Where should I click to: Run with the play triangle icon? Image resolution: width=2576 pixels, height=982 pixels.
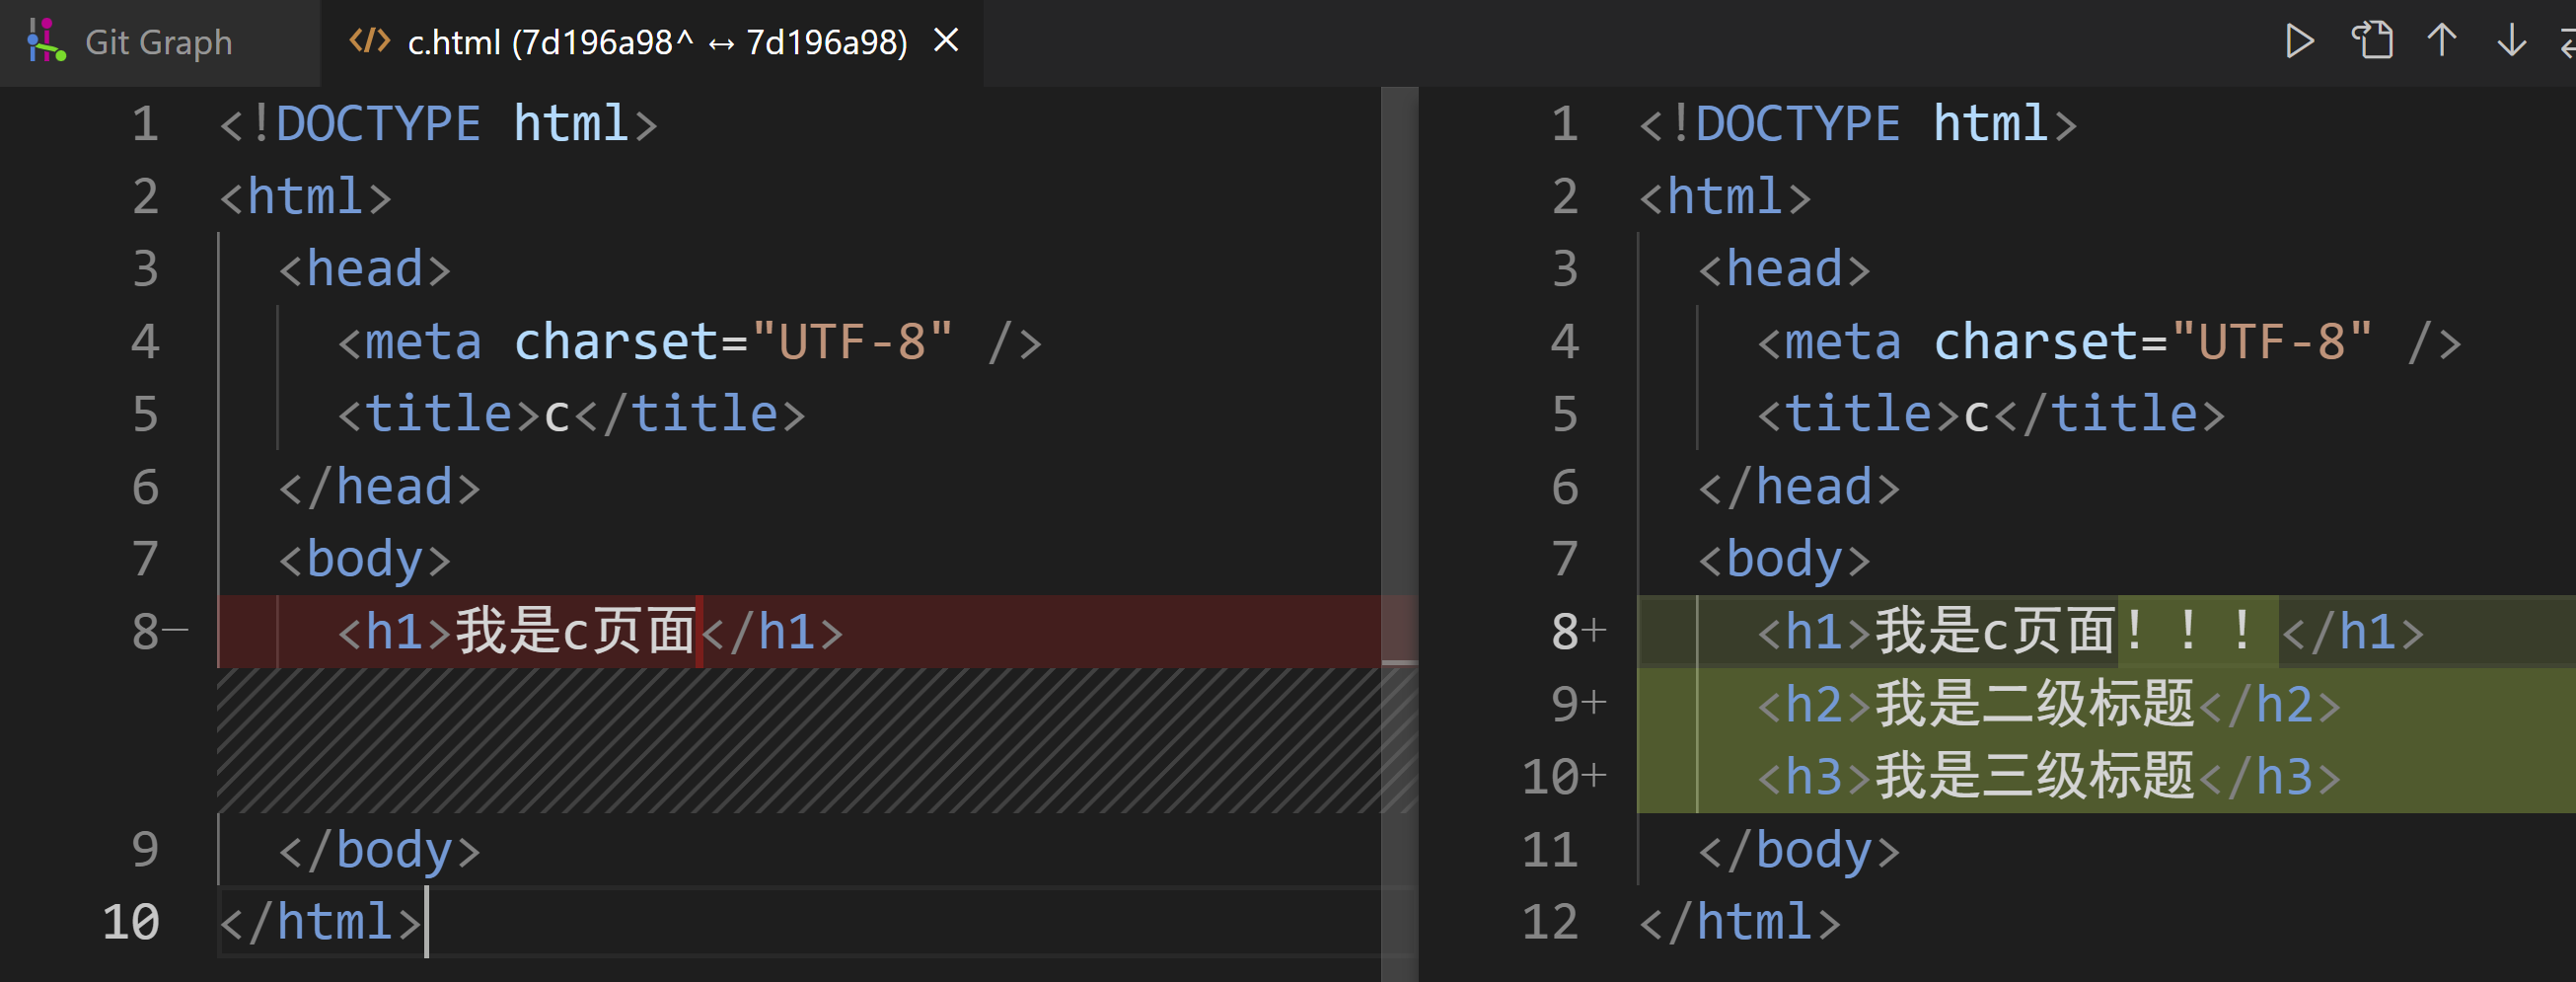pyautogui.click(x=2299, y=41)
